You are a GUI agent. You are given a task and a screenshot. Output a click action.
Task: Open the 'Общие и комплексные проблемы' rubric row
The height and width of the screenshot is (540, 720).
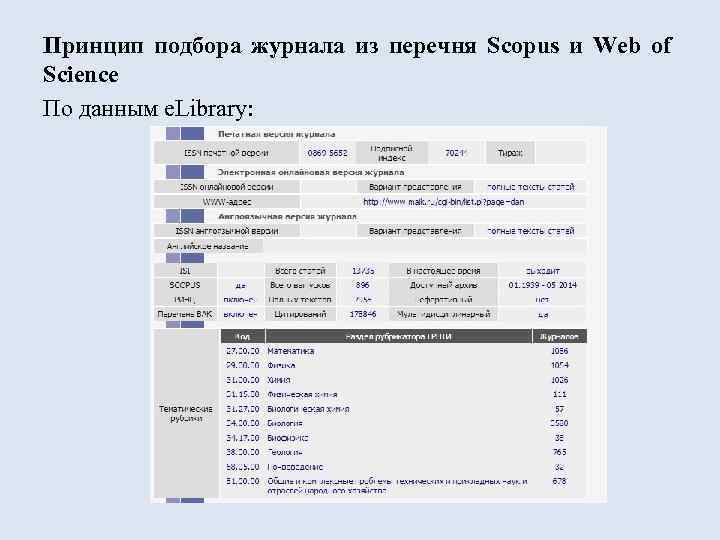click(397, 486)
